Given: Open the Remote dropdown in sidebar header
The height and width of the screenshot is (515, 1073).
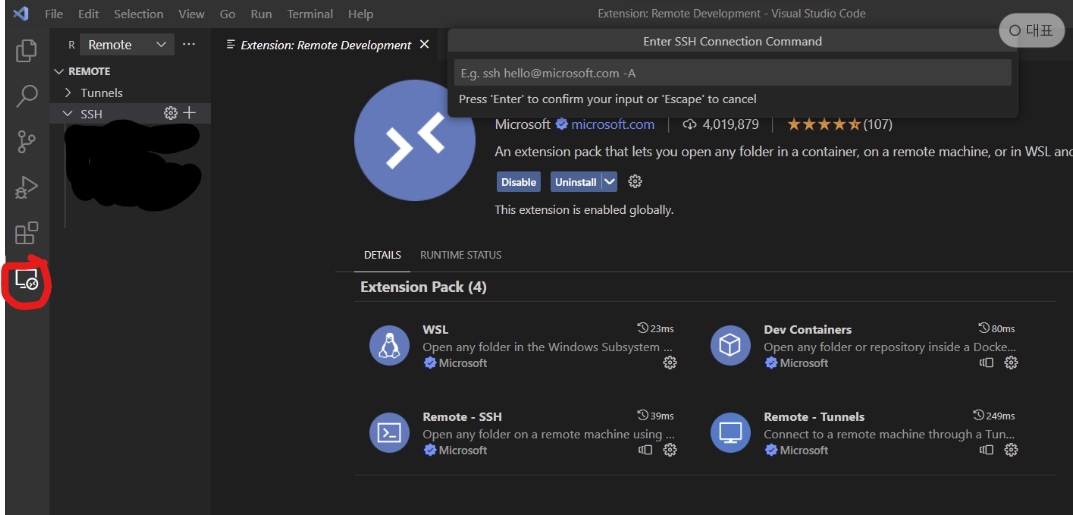Looking at the screenshot, I should [127, 44].
